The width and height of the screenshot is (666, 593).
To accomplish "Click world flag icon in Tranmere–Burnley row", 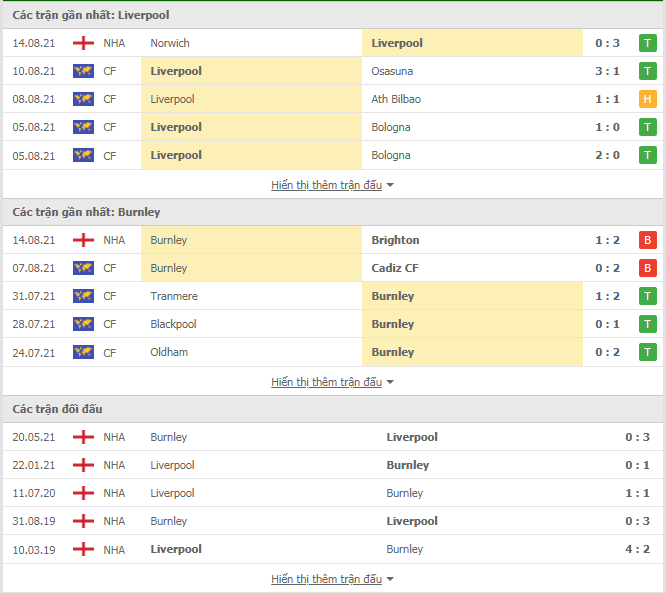I will pyautogui.click(x=83, y=296).
